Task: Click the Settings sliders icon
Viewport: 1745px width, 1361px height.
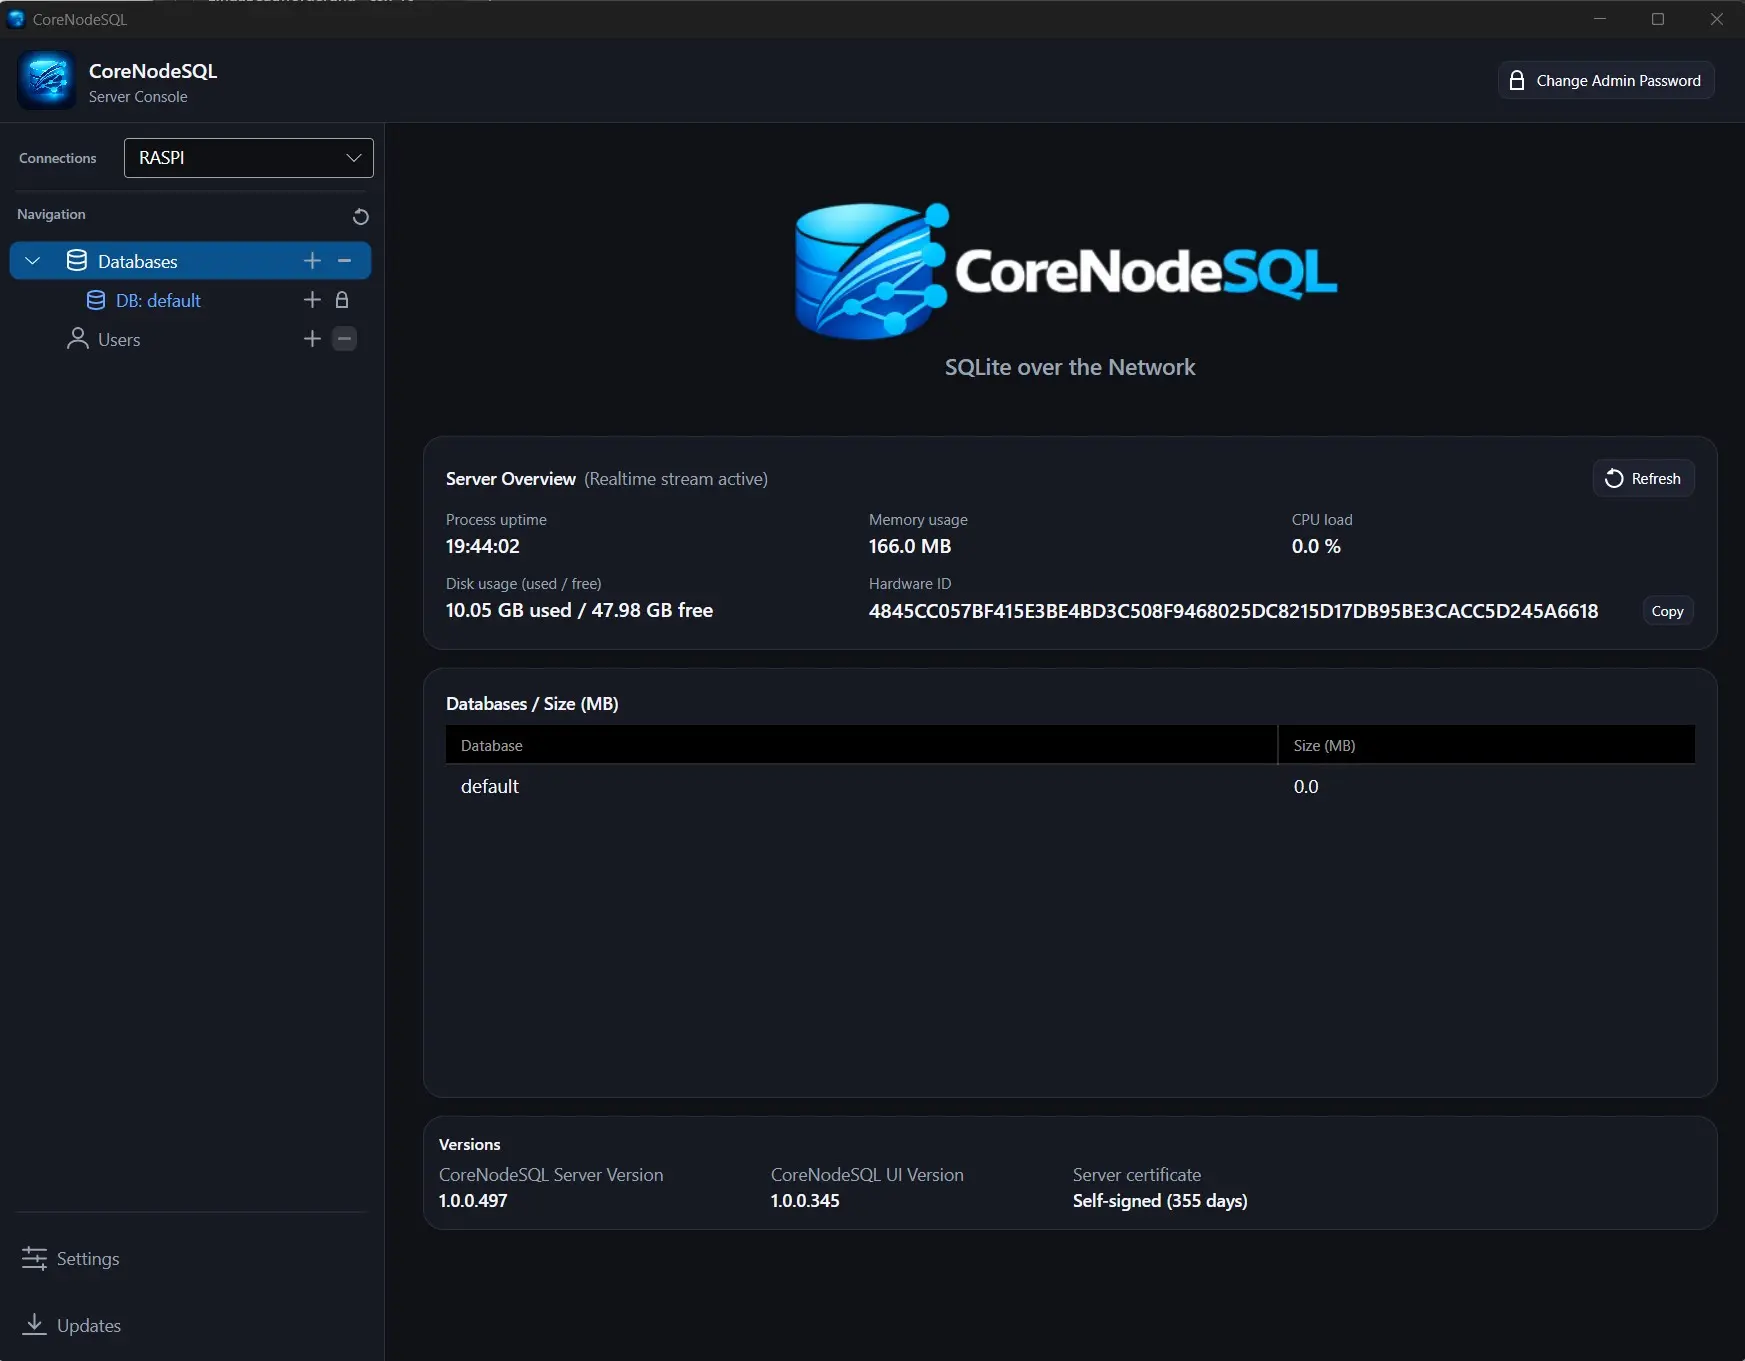Action: coord(34,1258)
